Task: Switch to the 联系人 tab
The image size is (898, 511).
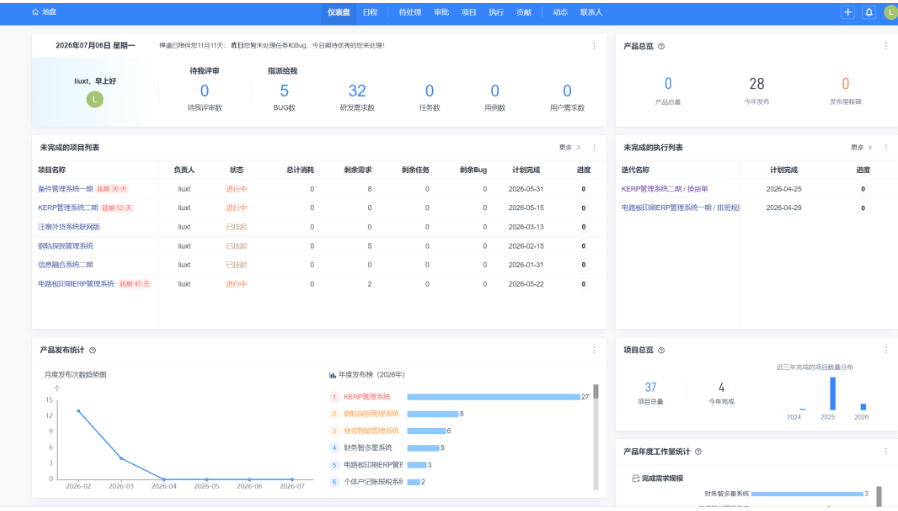Action: click(x=591, y=12)
